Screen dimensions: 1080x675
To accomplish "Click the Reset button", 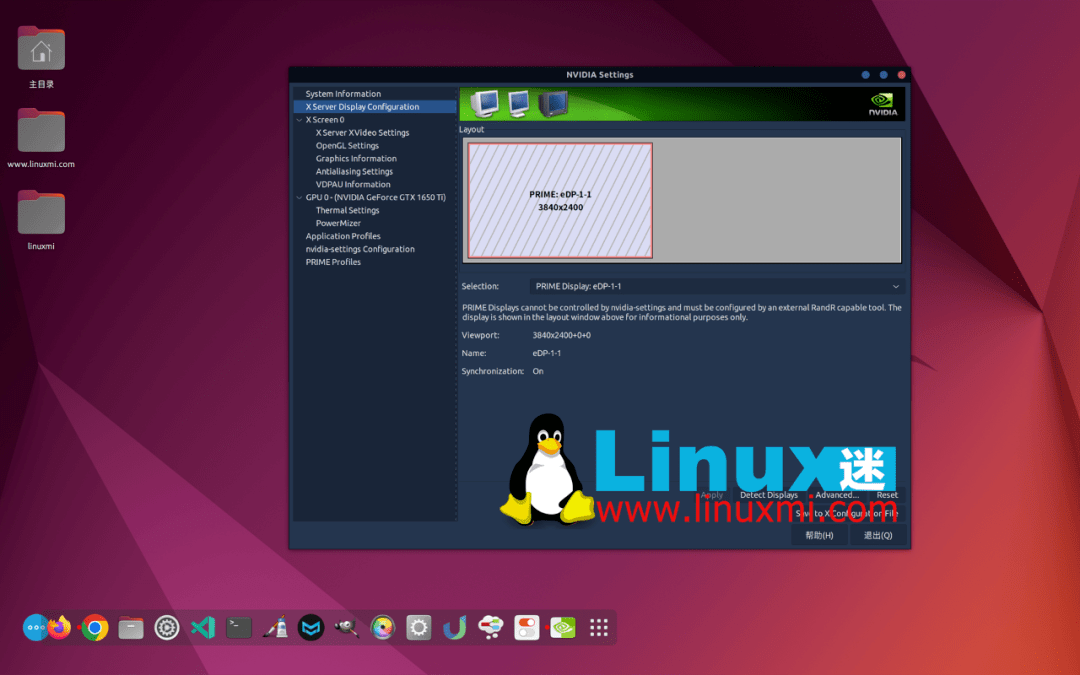I will click(x=887, y=495).
